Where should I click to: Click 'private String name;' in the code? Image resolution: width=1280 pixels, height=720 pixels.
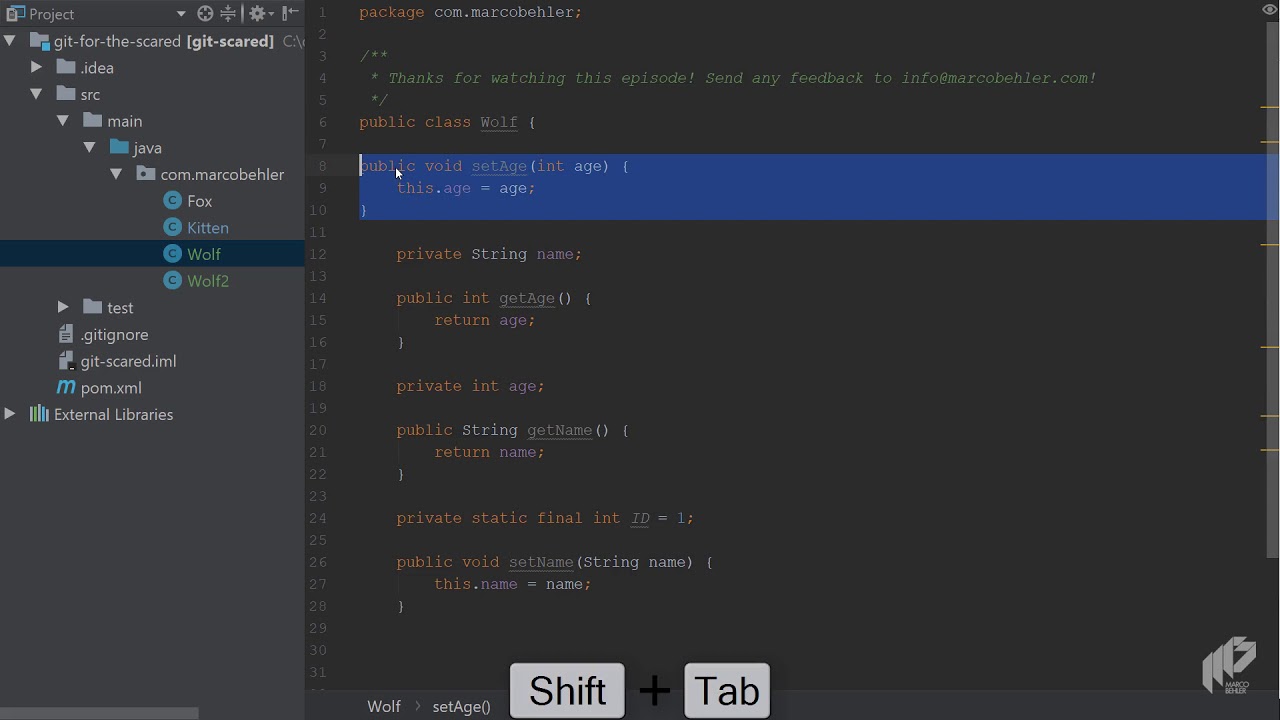pyautogui.click(x=489, y=254)
